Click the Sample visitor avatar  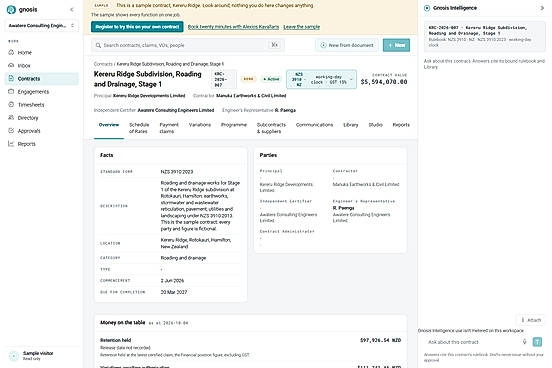(14, 356)
